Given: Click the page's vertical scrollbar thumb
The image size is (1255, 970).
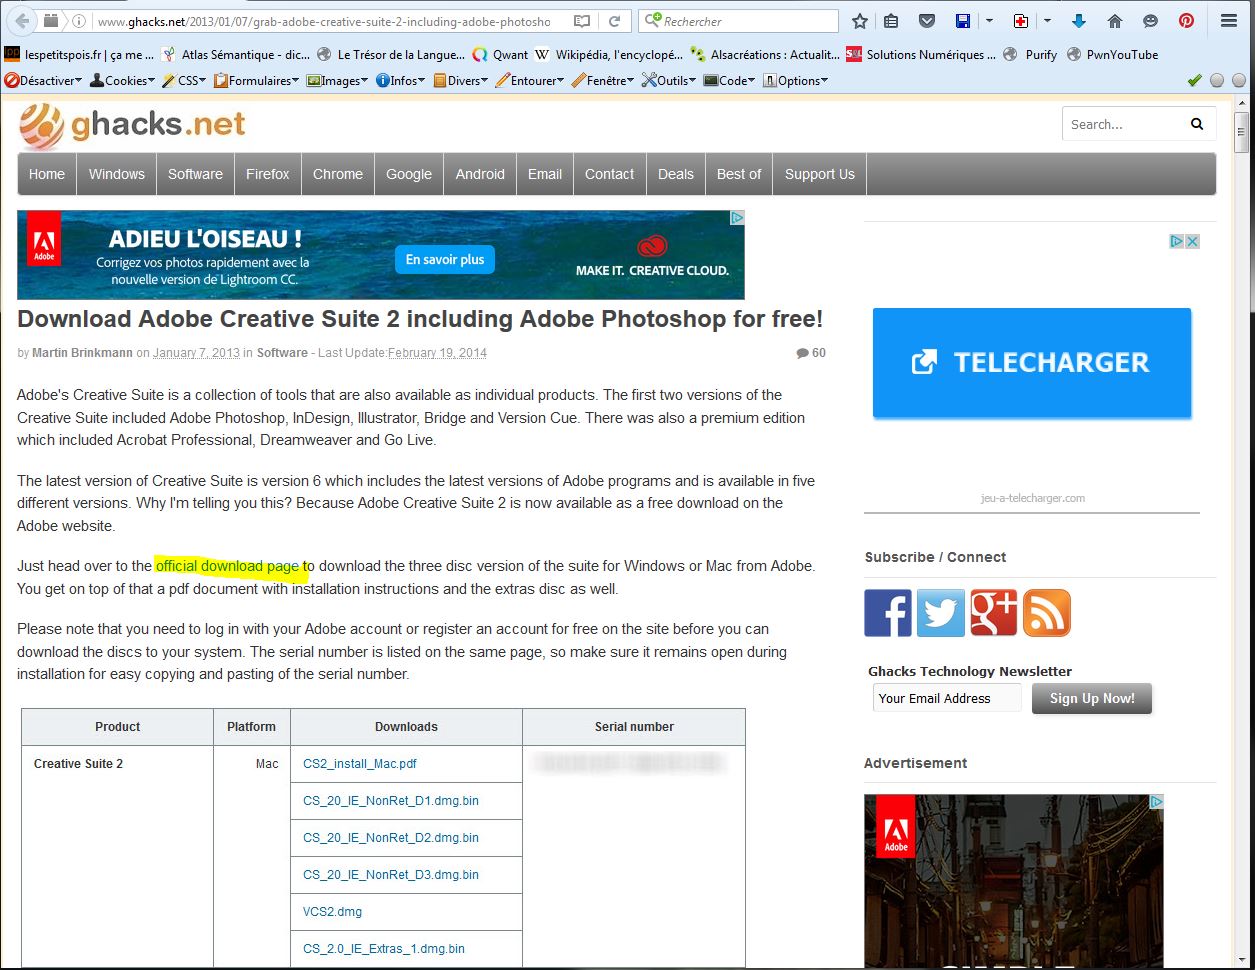Looking at the screenshot, I should (x=1241, y=132).
